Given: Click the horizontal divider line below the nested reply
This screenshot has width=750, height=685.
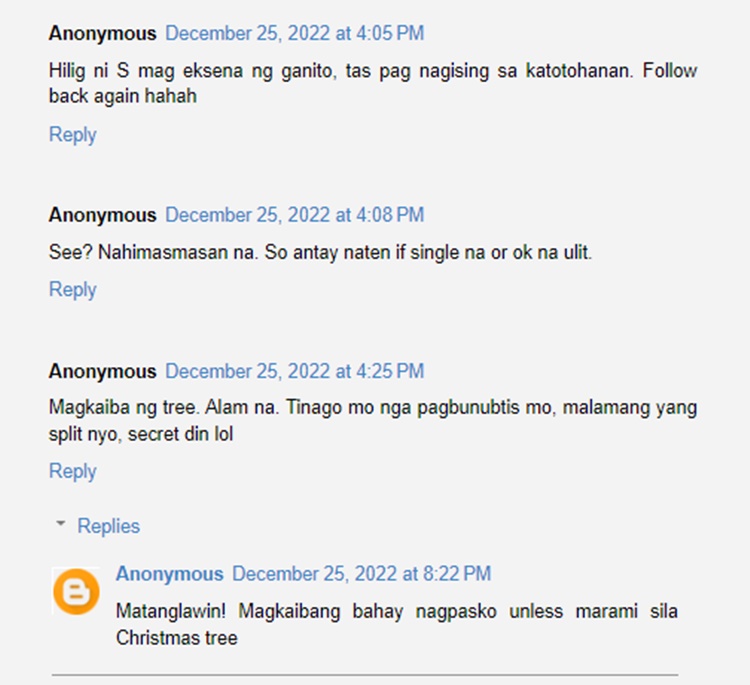Looking at the screenshot, I should (x=365, y=675).
